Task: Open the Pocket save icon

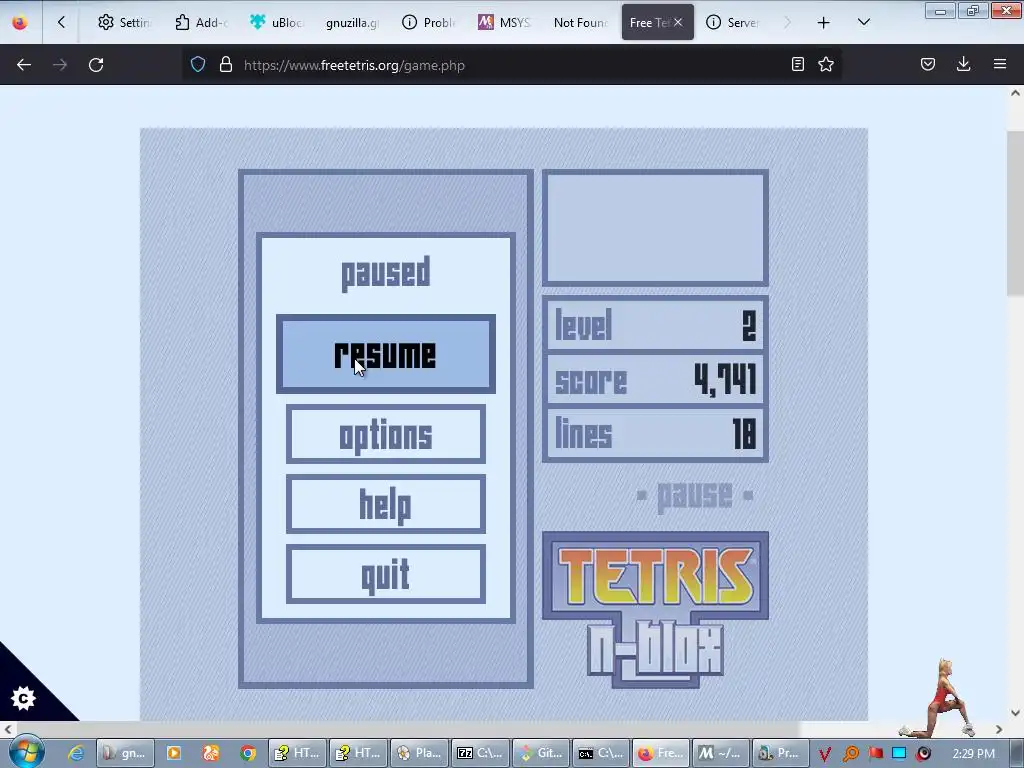Action: click(x=928, y=64)
